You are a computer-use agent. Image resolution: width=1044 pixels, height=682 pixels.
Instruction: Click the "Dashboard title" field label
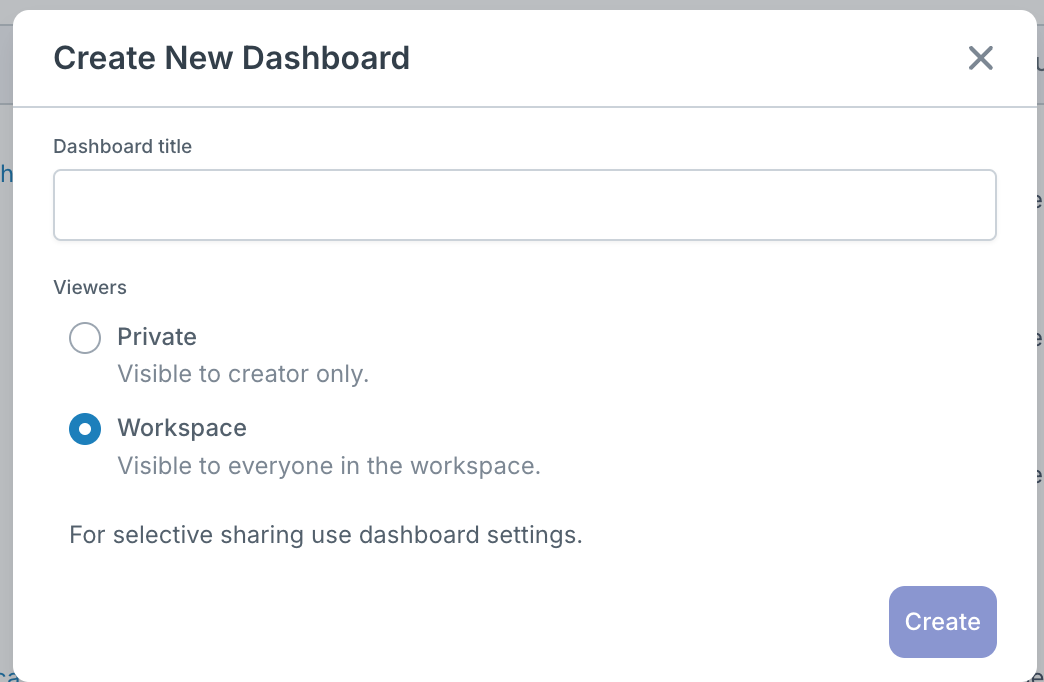122,146
